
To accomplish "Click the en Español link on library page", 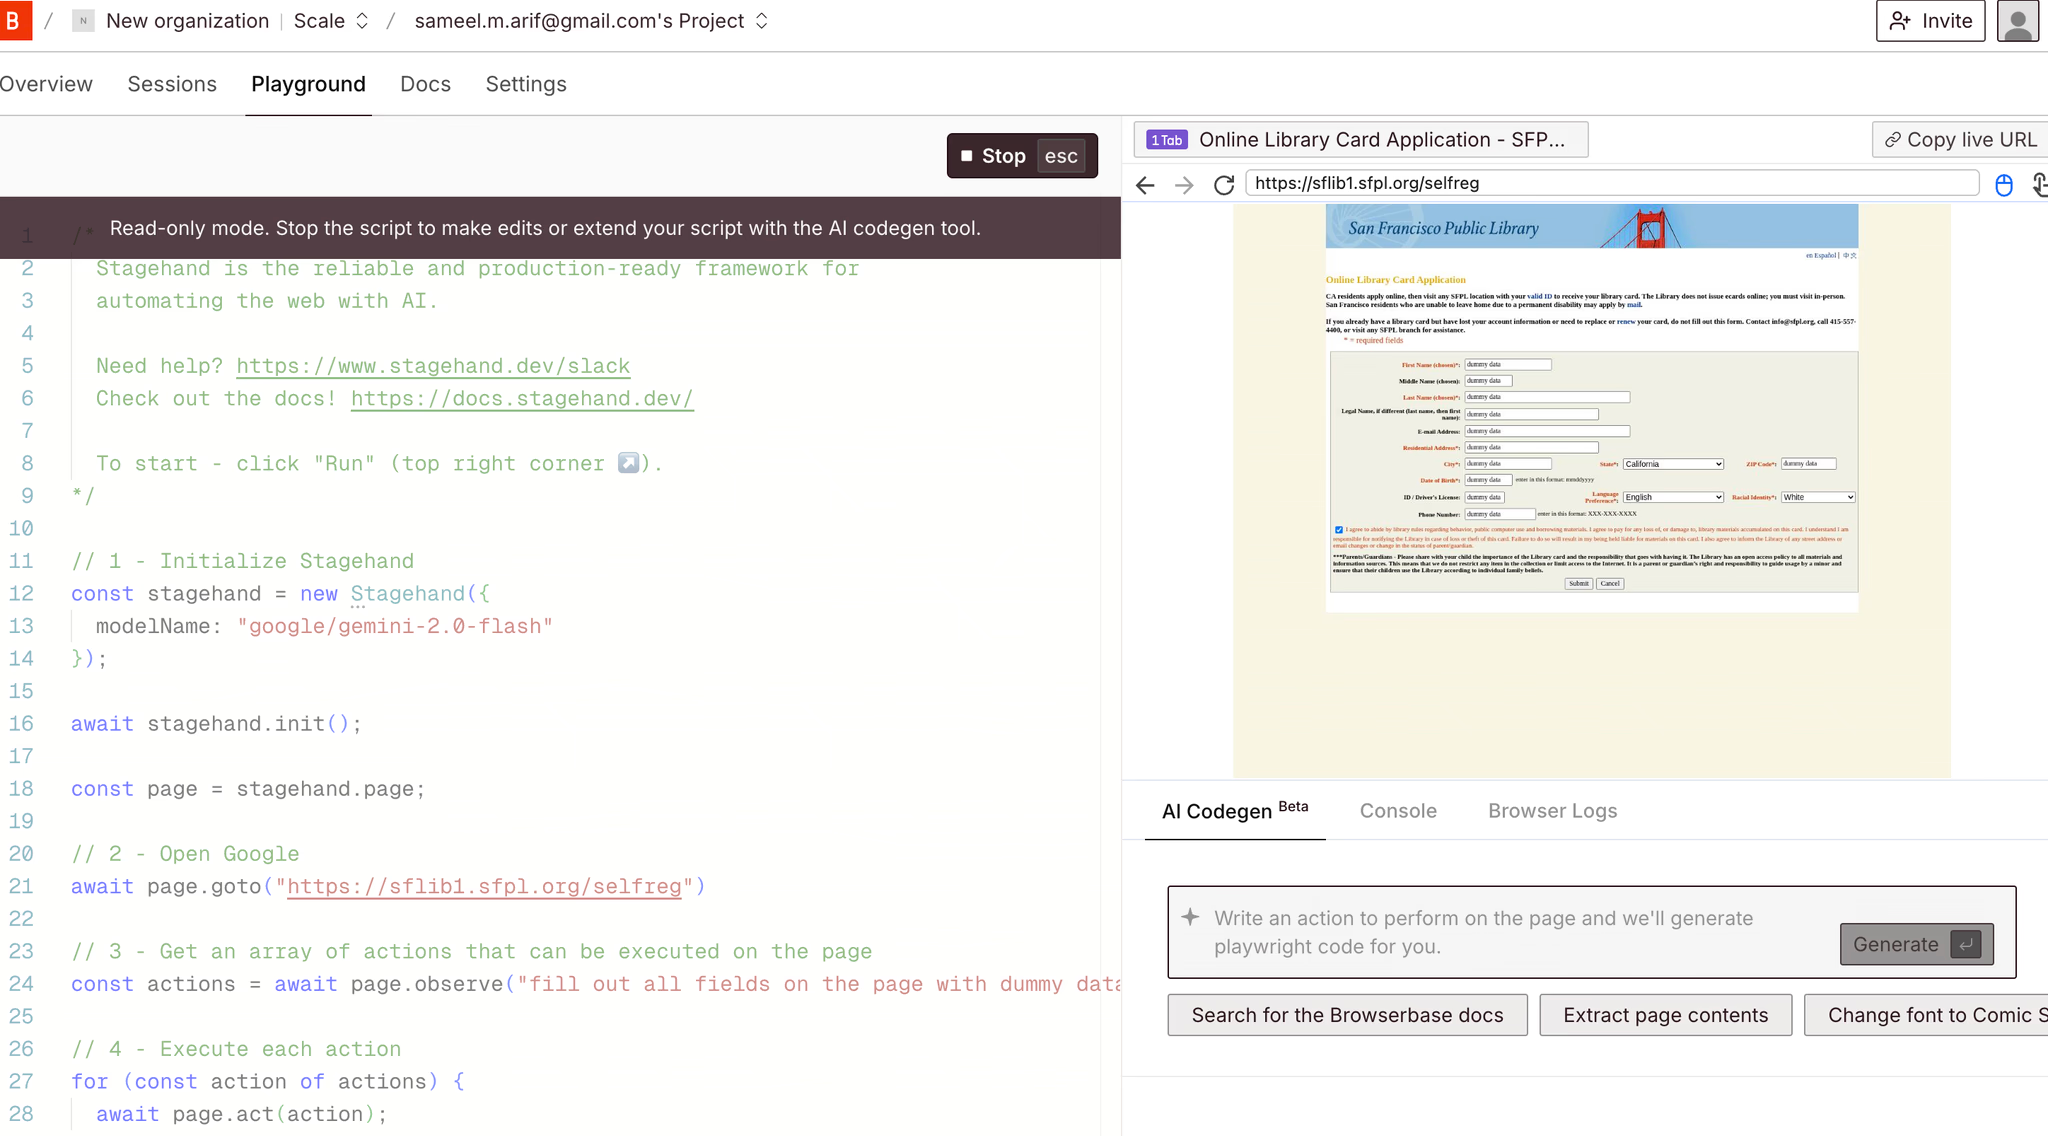I will click(x=1820, y=256).
